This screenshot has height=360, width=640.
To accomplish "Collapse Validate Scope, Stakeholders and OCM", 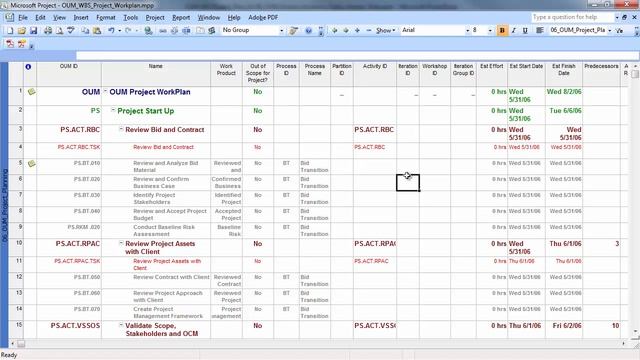I will tap(121, 325).
